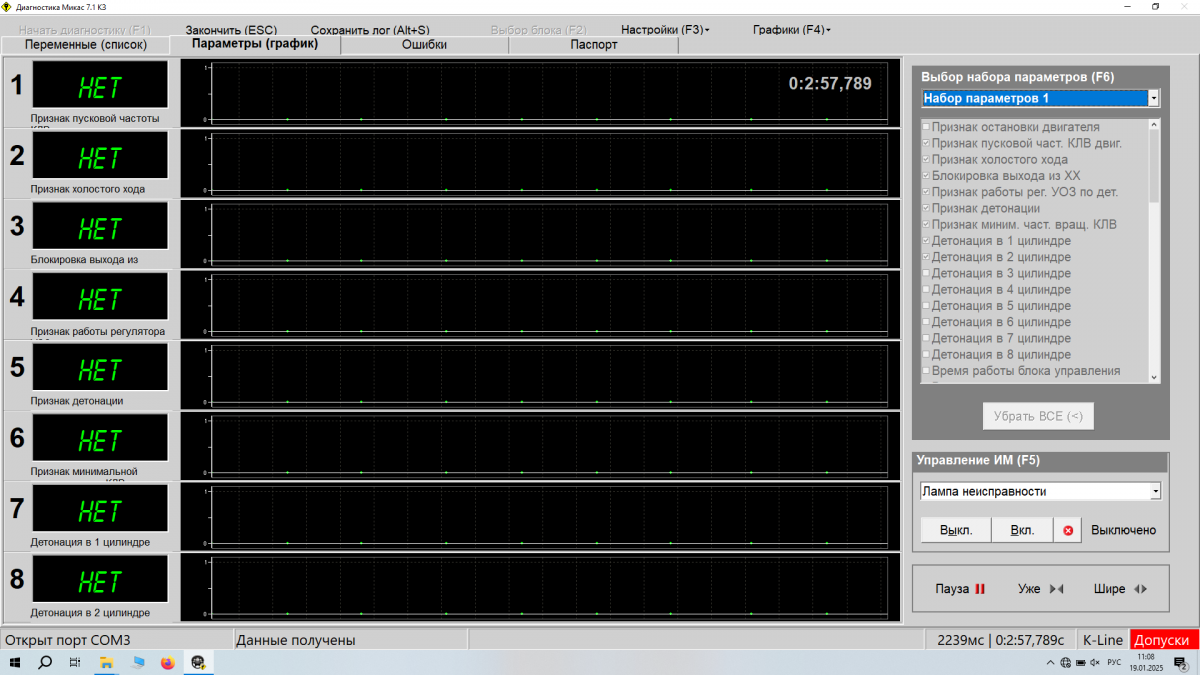
Task: Open Firefox from the taskbar
Action: click(x=167, y=663)
